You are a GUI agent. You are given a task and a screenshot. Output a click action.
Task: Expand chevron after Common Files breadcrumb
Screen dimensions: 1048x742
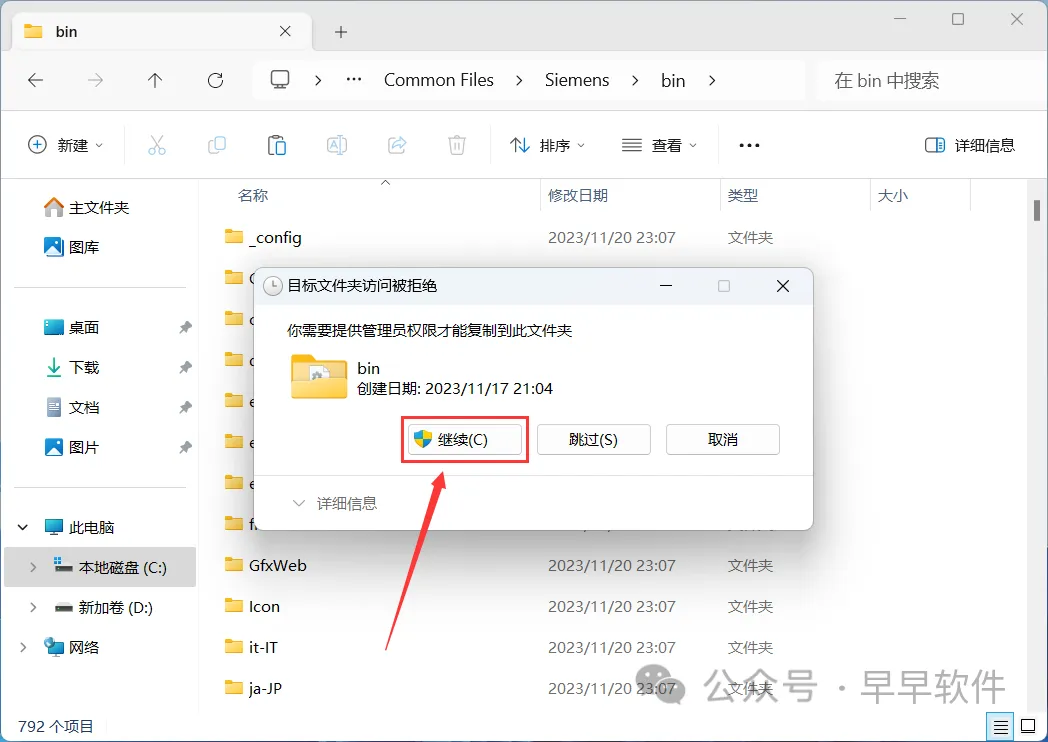tap(519, 81)
